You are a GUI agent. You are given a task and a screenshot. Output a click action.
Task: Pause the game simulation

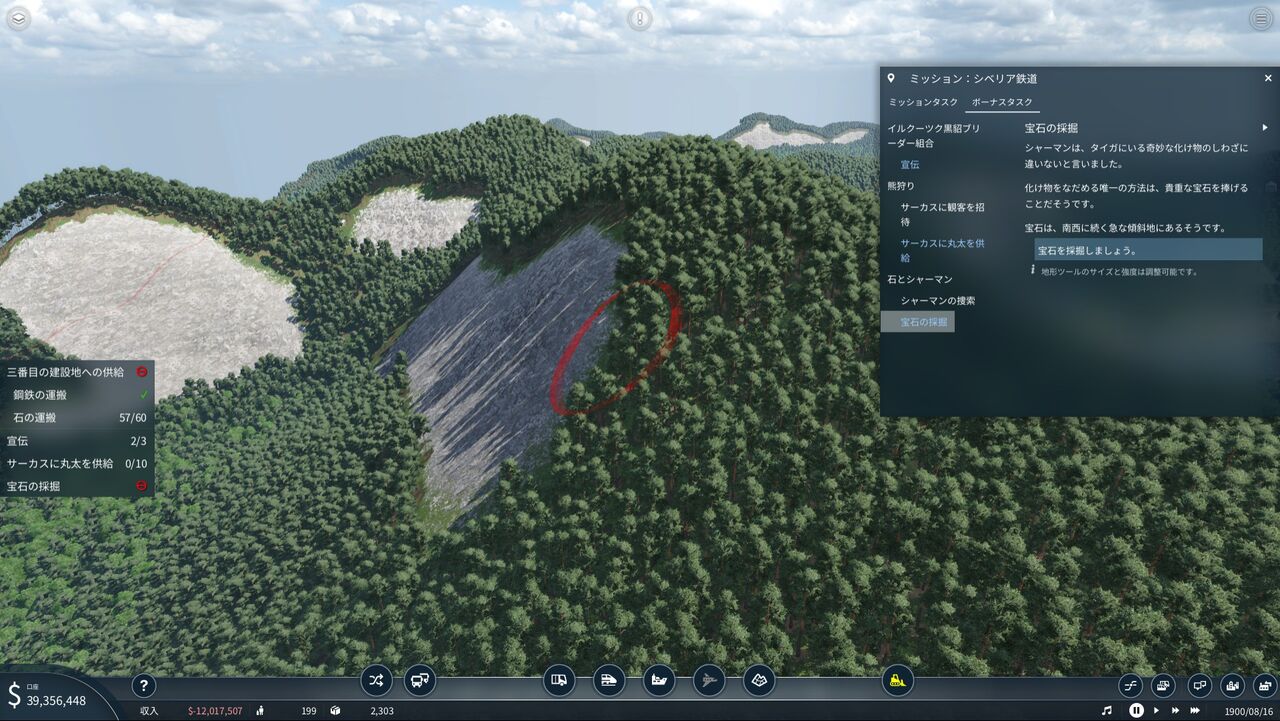coord(1136,711)
